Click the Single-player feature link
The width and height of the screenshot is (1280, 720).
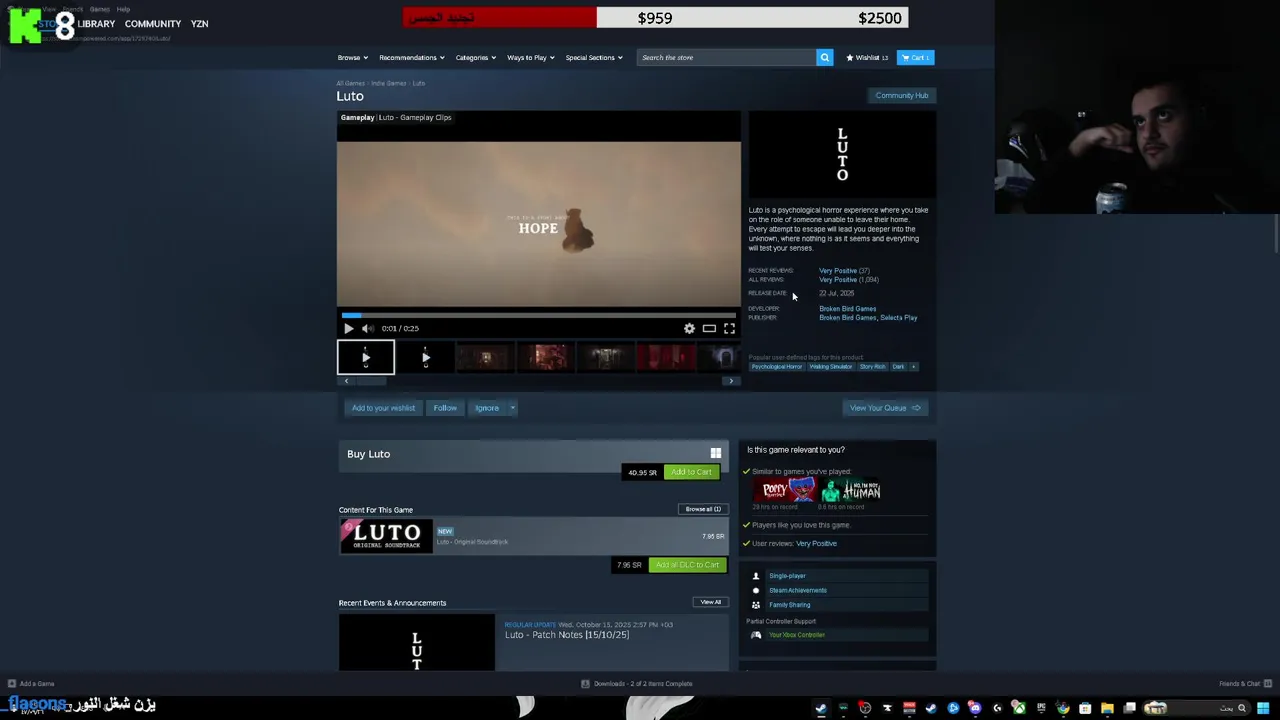click(787, 576)
